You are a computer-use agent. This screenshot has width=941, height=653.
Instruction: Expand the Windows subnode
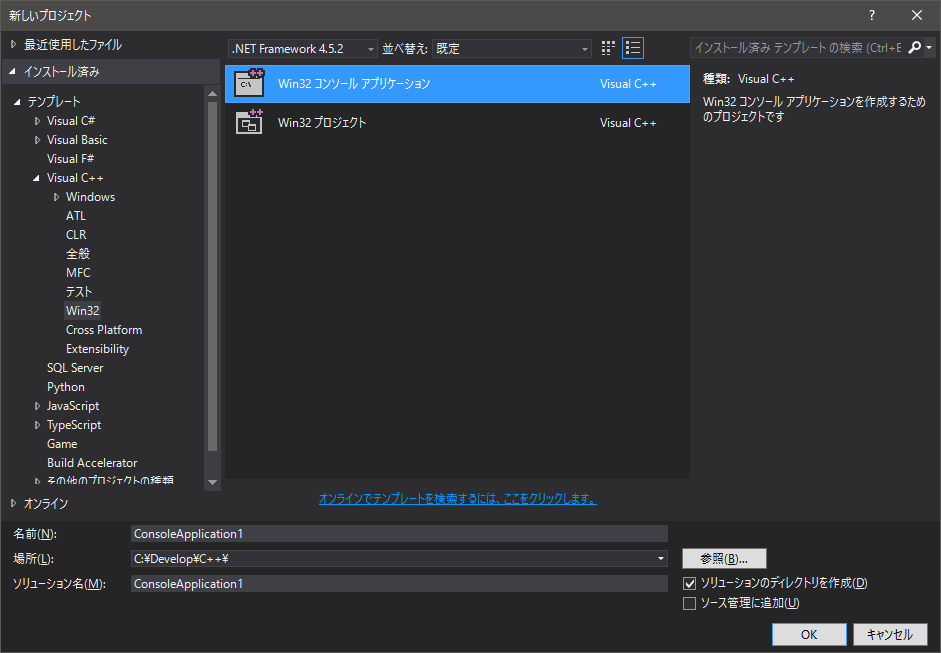(56, 197)
